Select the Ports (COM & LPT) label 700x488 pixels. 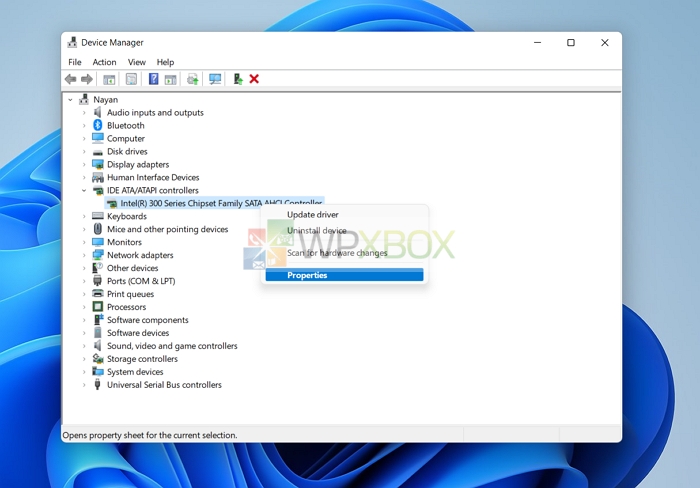pos(141,281)
